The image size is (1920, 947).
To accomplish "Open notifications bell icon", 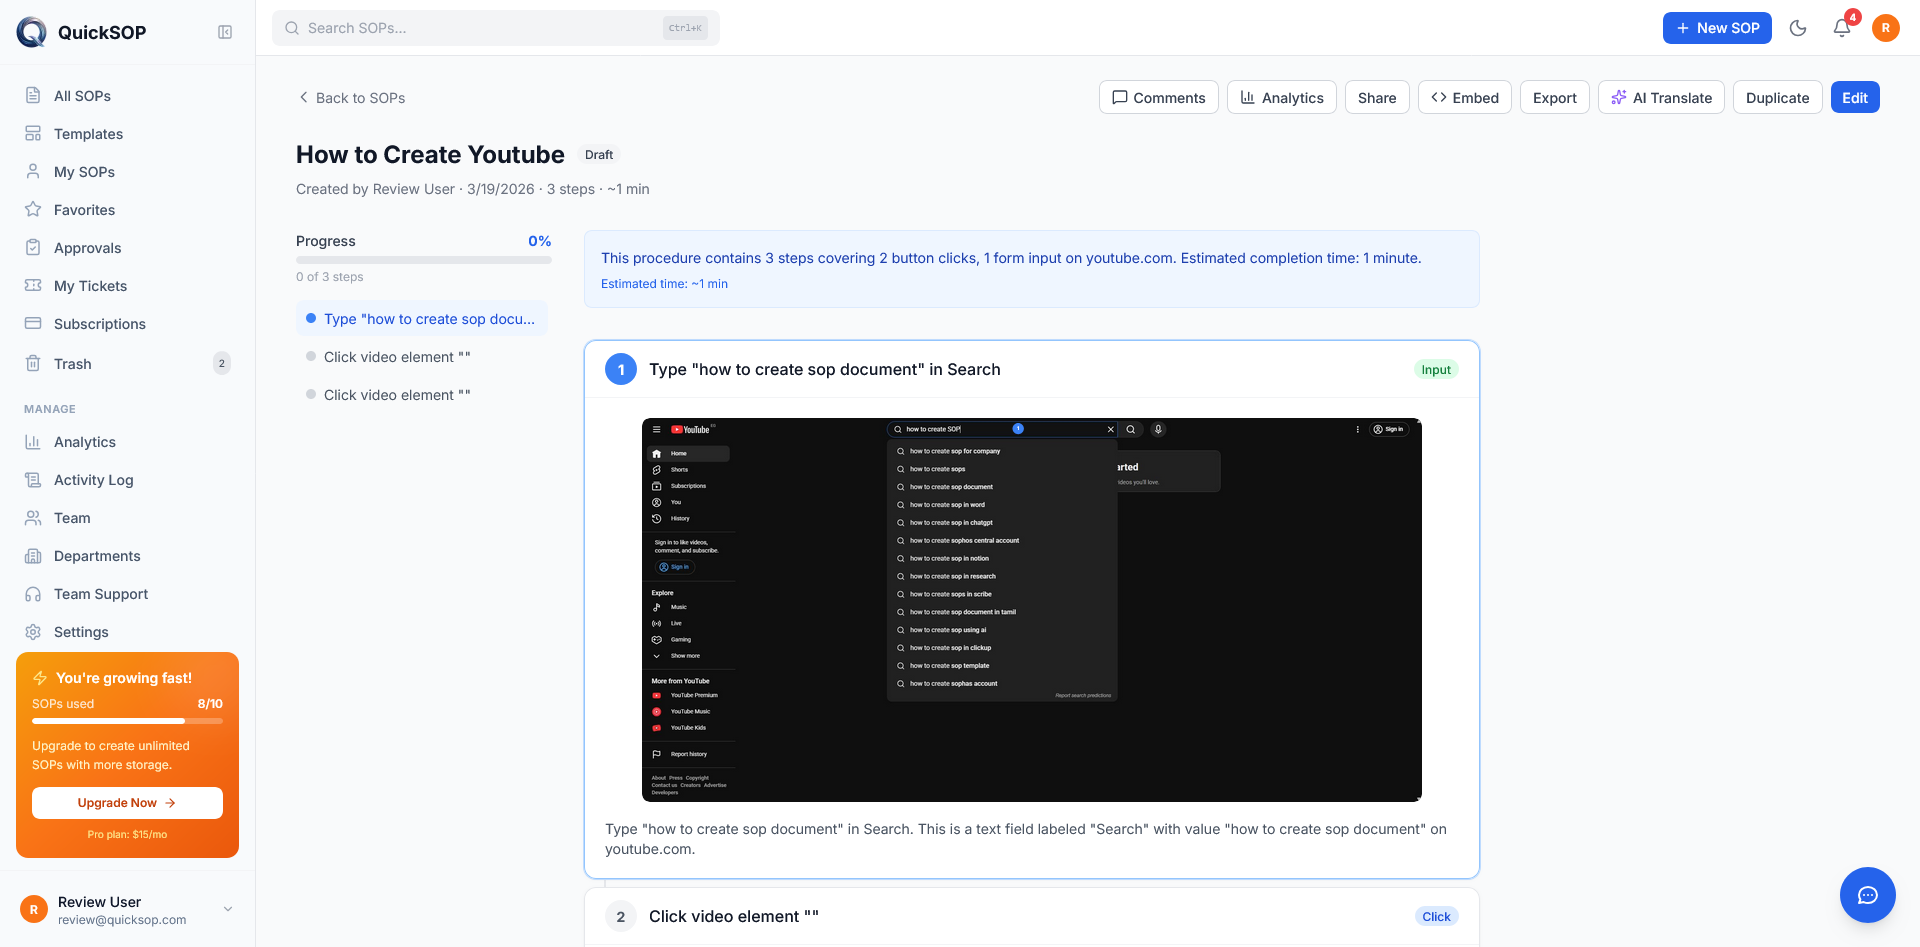I will point(1842,28).
